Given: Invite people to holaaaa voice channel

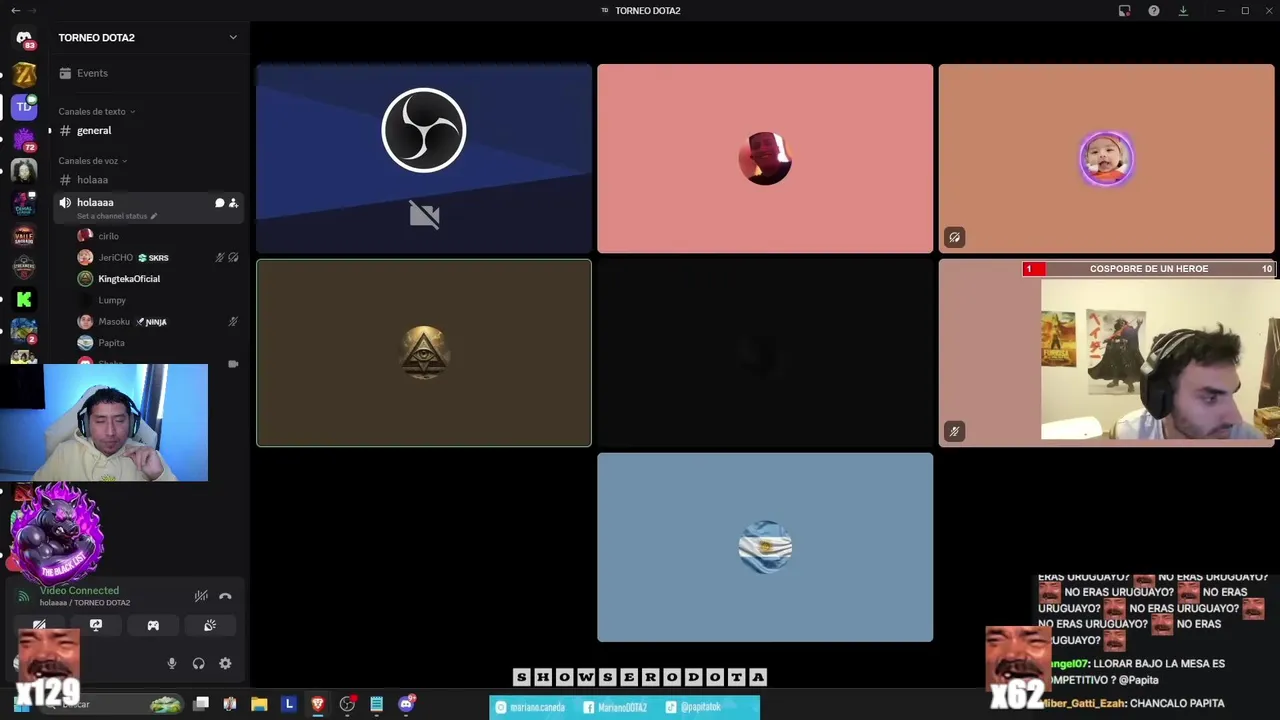Looking at the screenshot, I should [233, 203].
